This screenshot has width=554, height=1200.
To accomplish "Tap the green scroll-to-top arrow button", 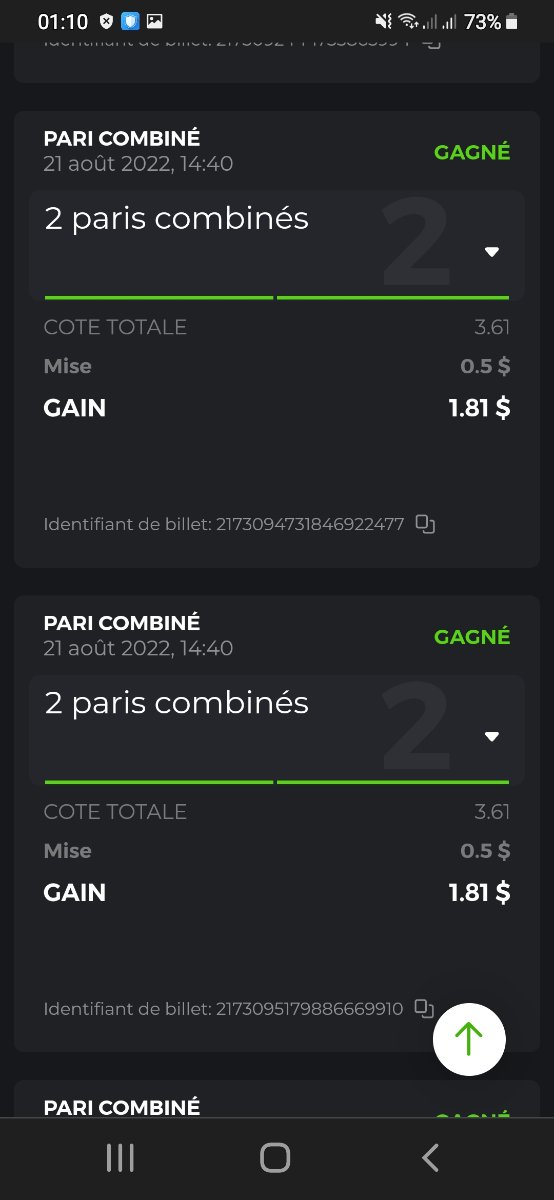I will tap(469, 1039).
